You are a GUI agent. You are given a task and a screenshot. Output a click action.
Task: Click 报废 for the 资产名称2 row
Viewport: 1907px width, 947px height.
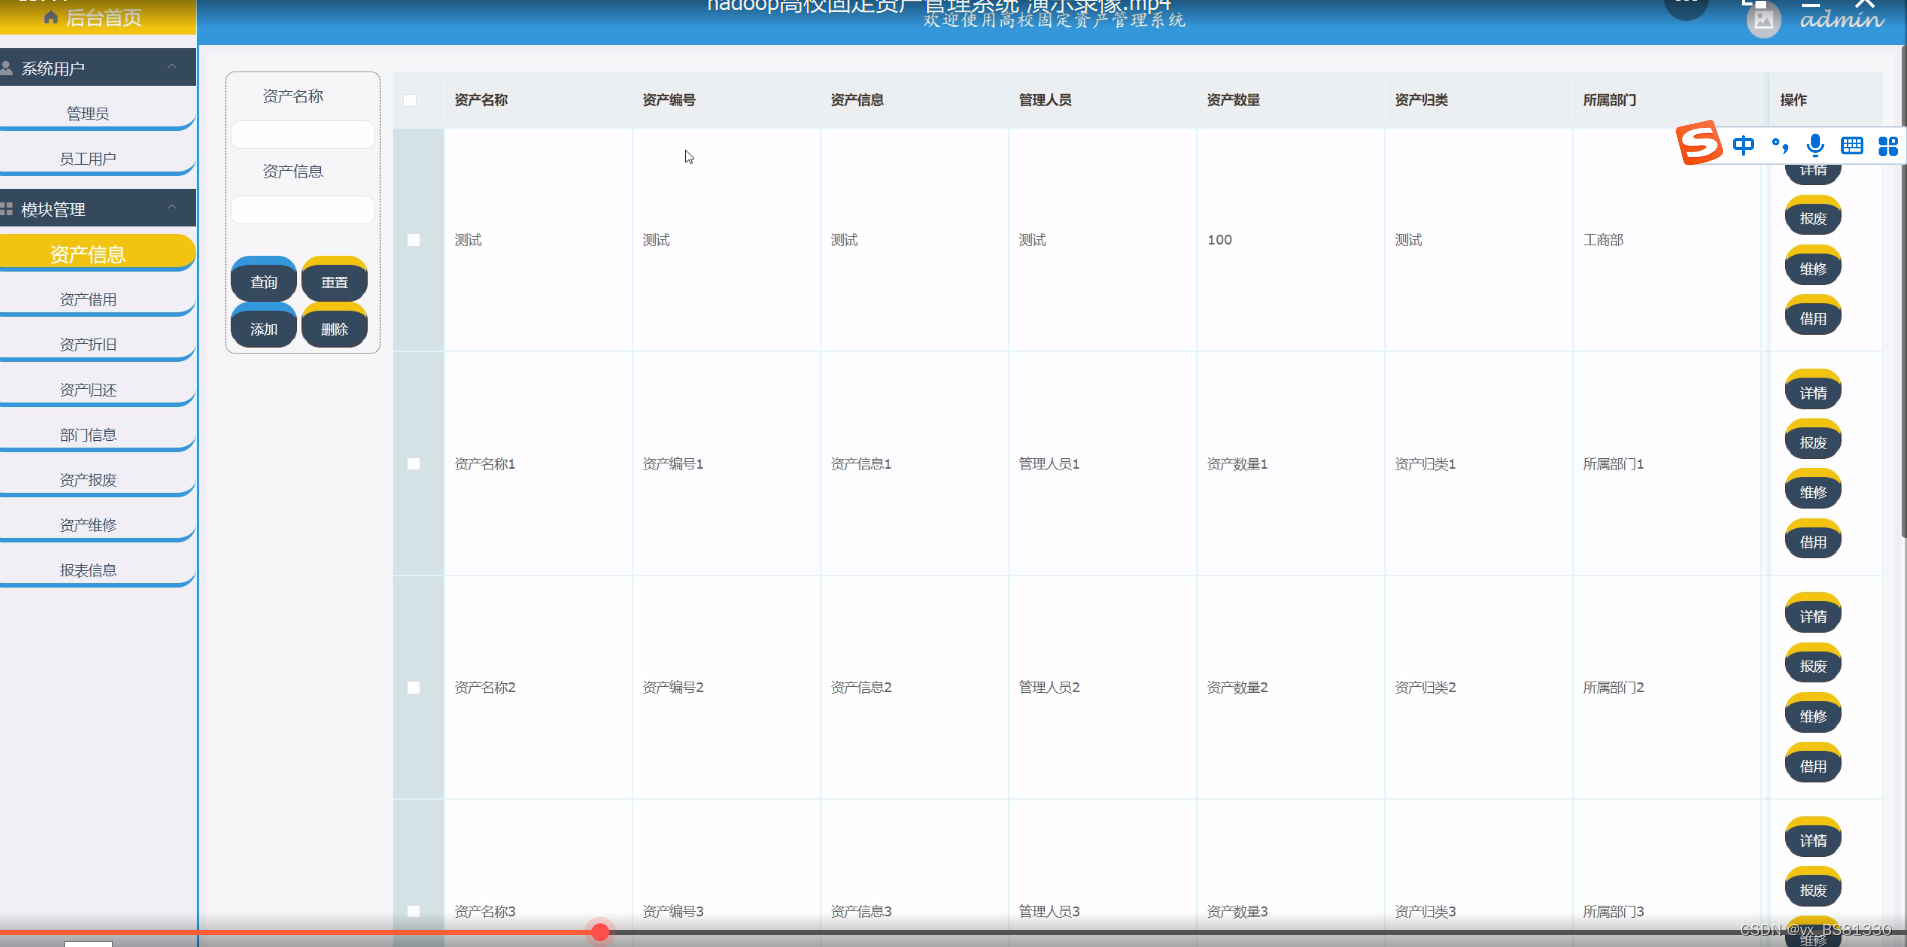pyautogui.click(x=1813, y=665)
